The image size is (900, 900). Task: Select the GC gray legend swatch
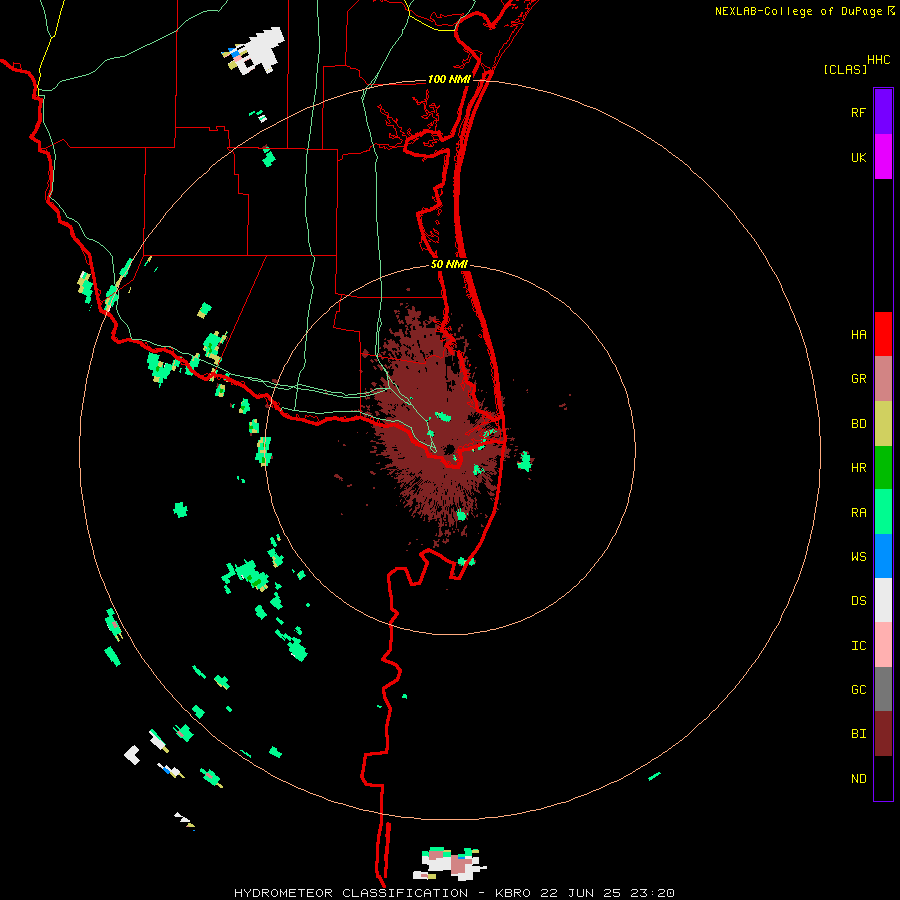tap(883, 689)
